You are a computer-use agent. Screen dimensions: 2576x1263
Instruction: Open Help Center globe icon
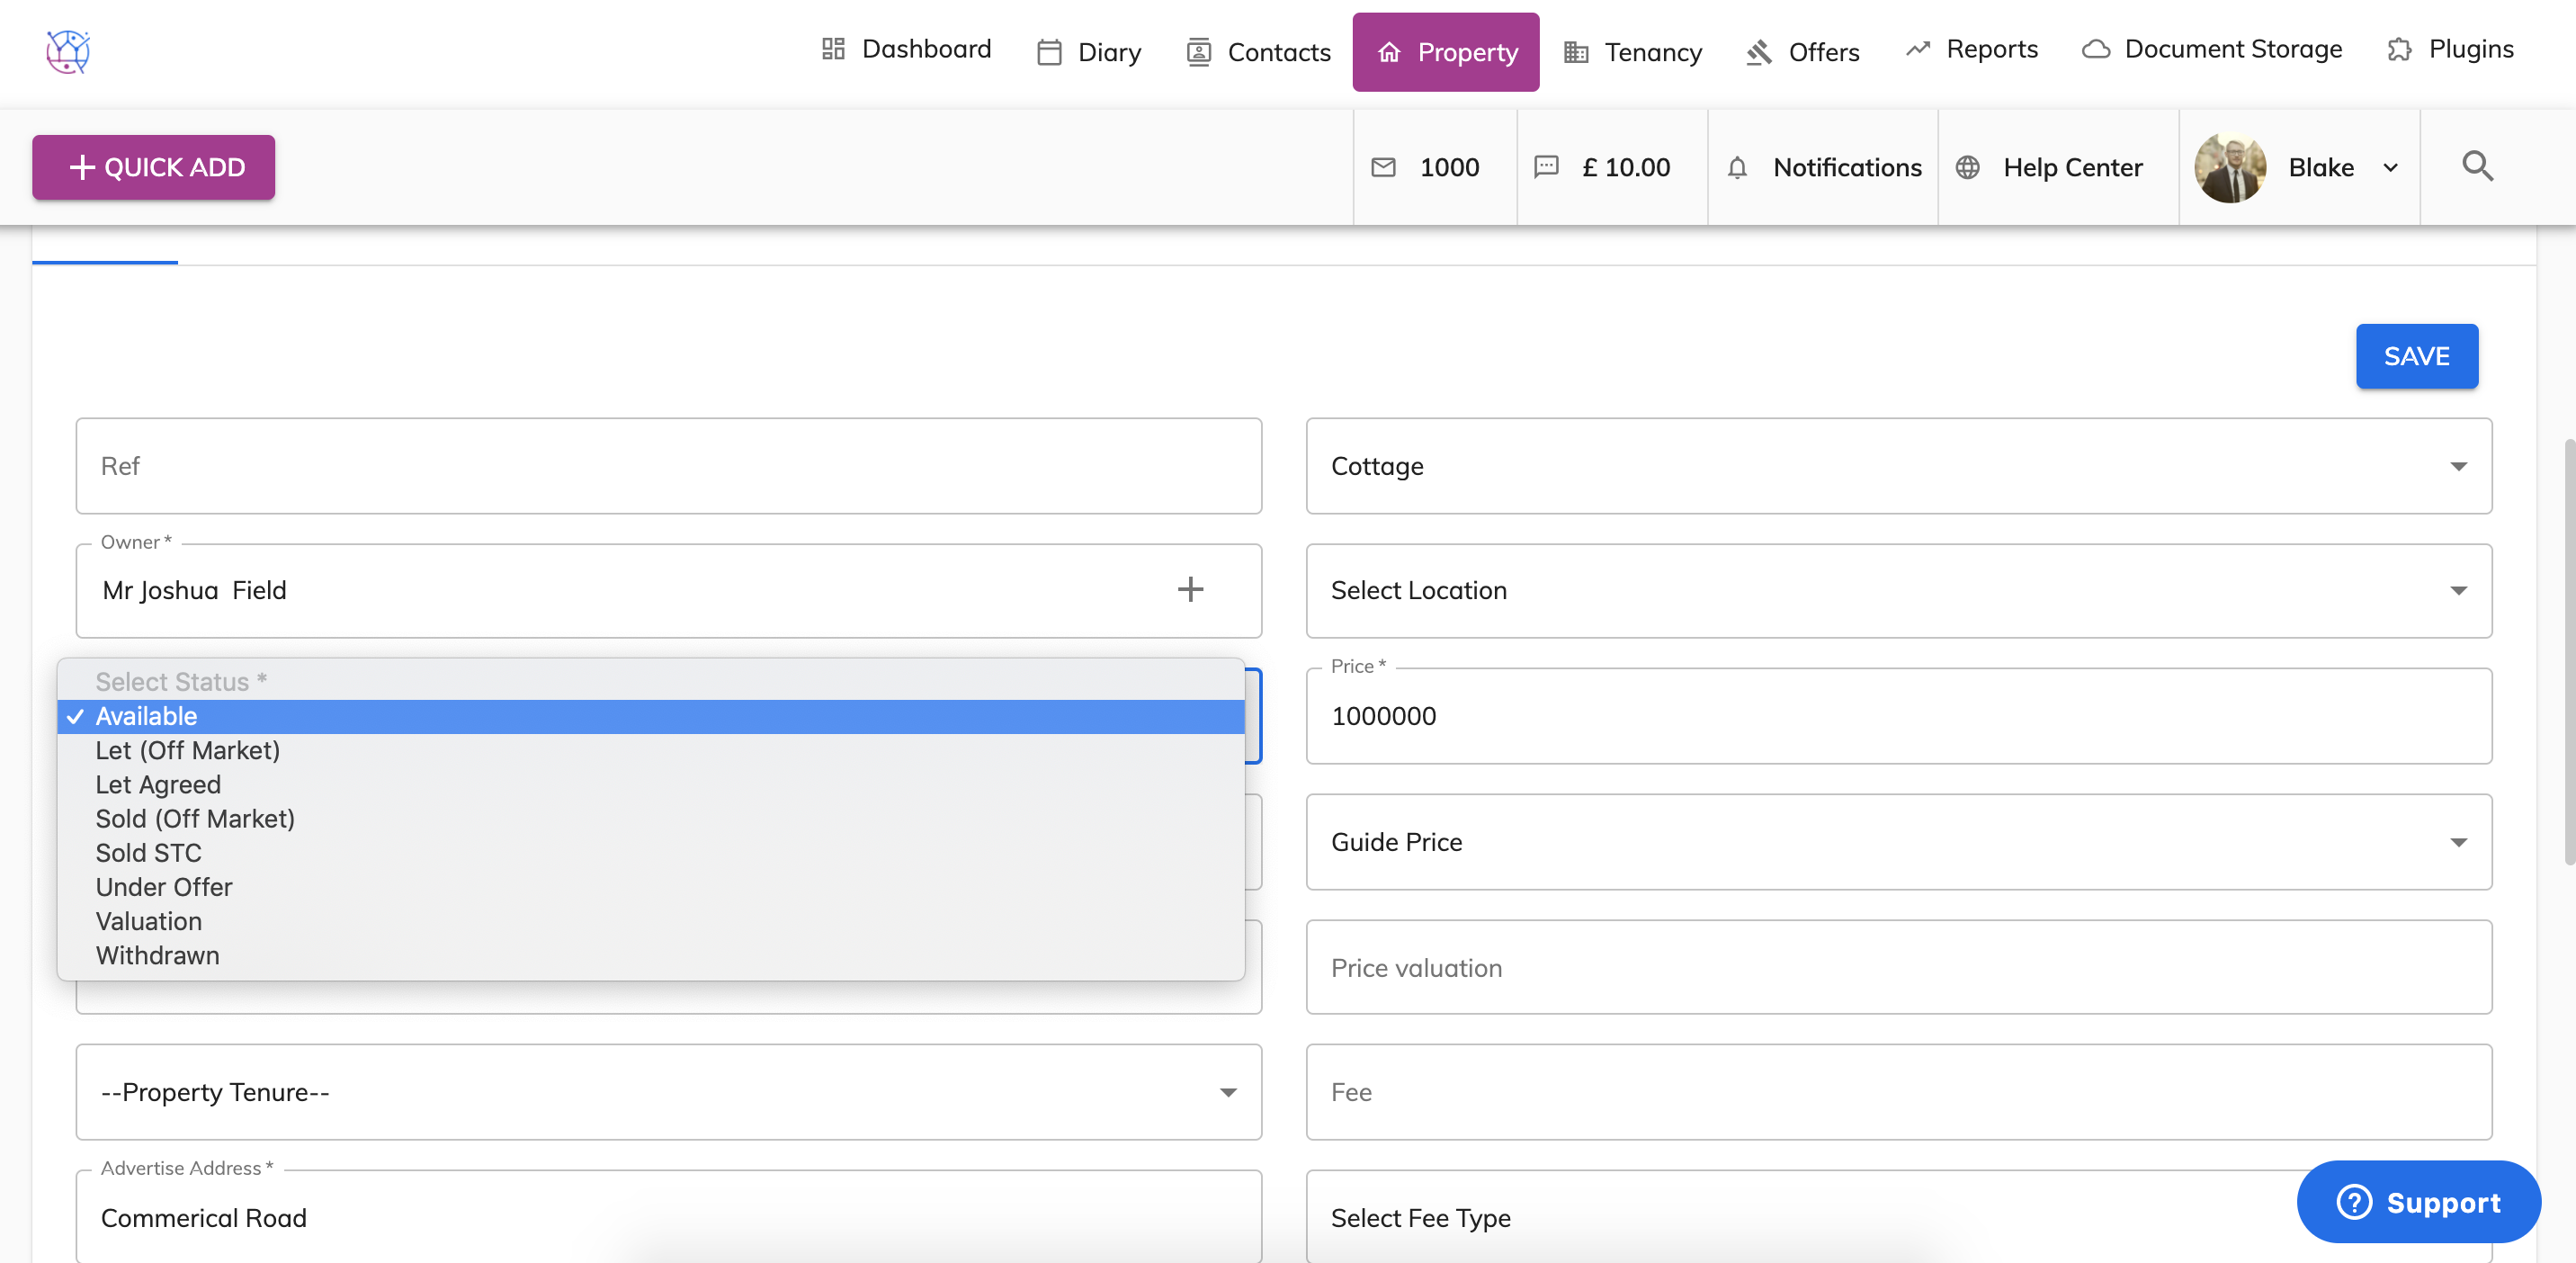(1967, 167)
